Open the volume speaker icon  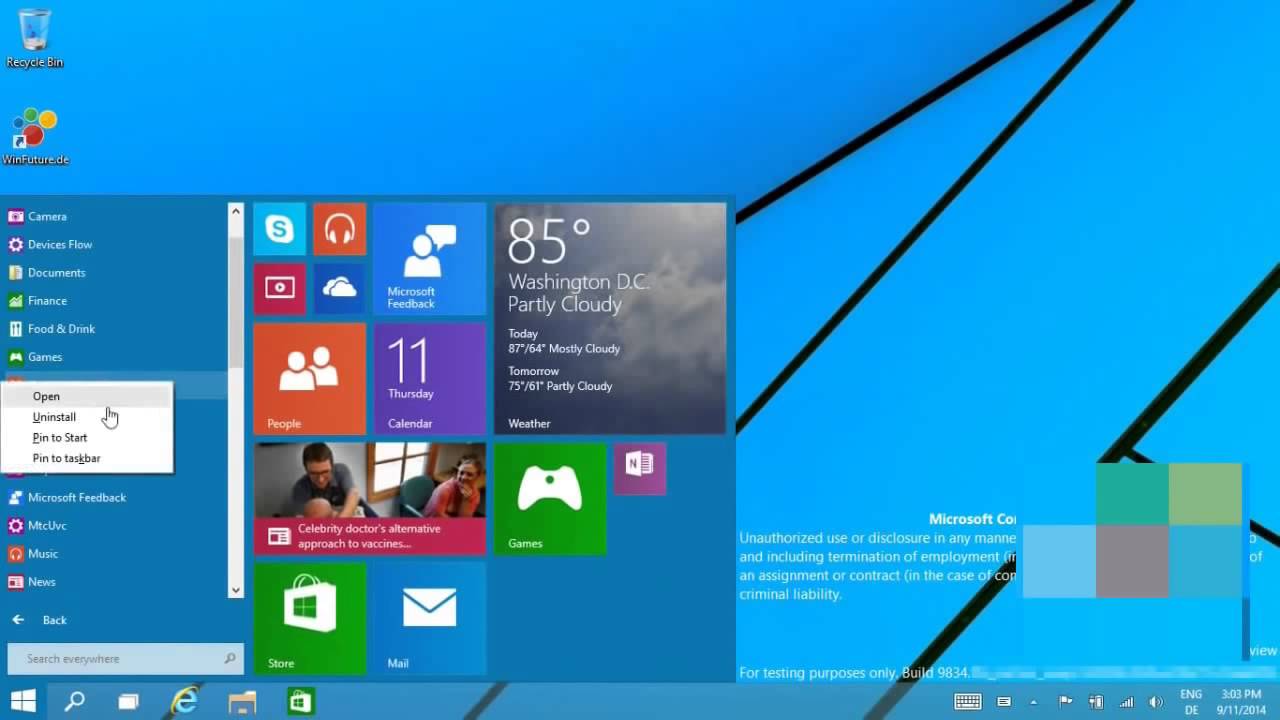pos(1156,702)
